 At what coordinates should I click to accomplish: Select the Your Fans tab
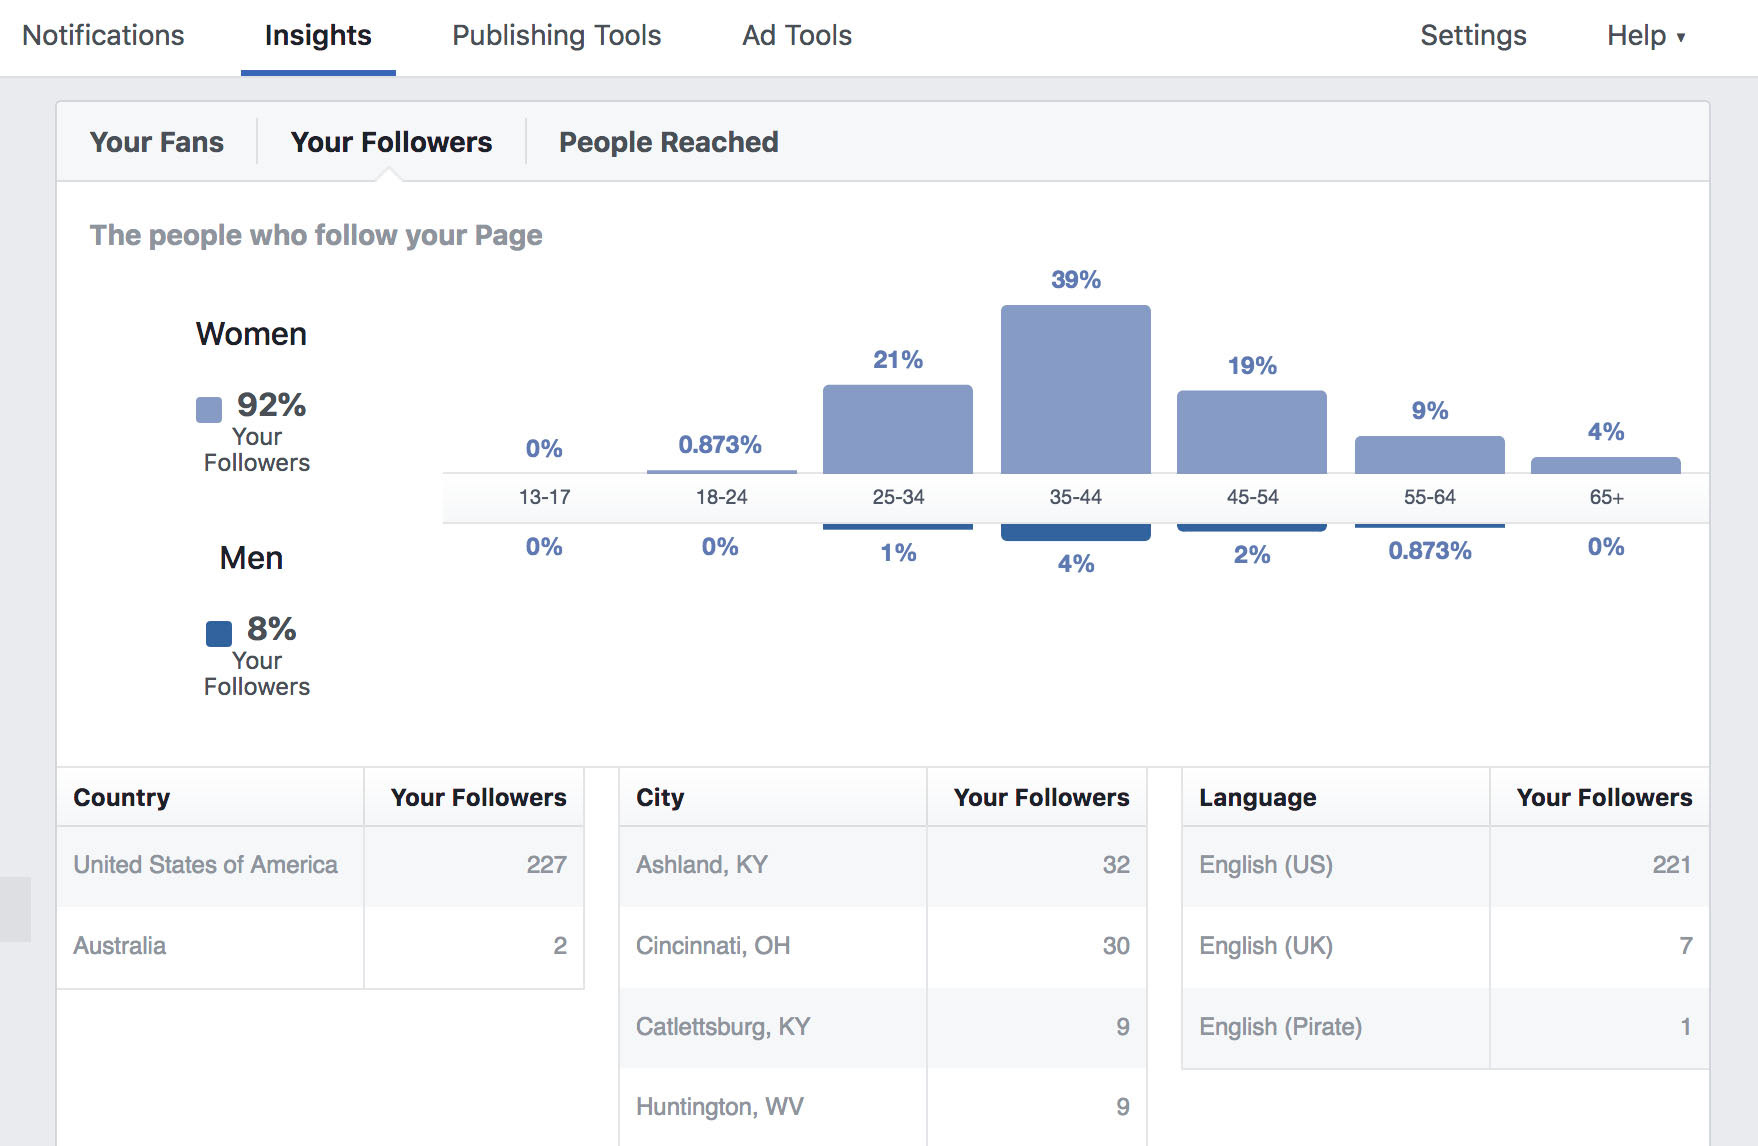coord(157,142)
